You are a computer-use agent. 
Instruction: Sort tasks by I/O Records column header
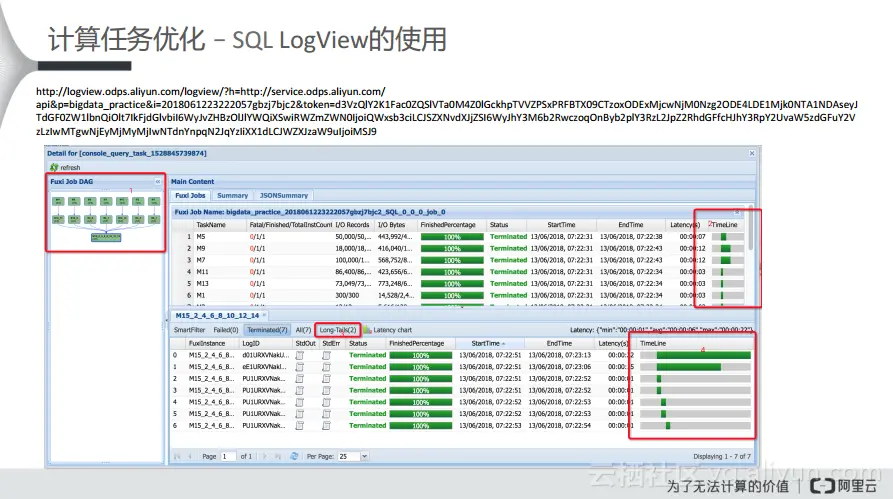point(352,225)
